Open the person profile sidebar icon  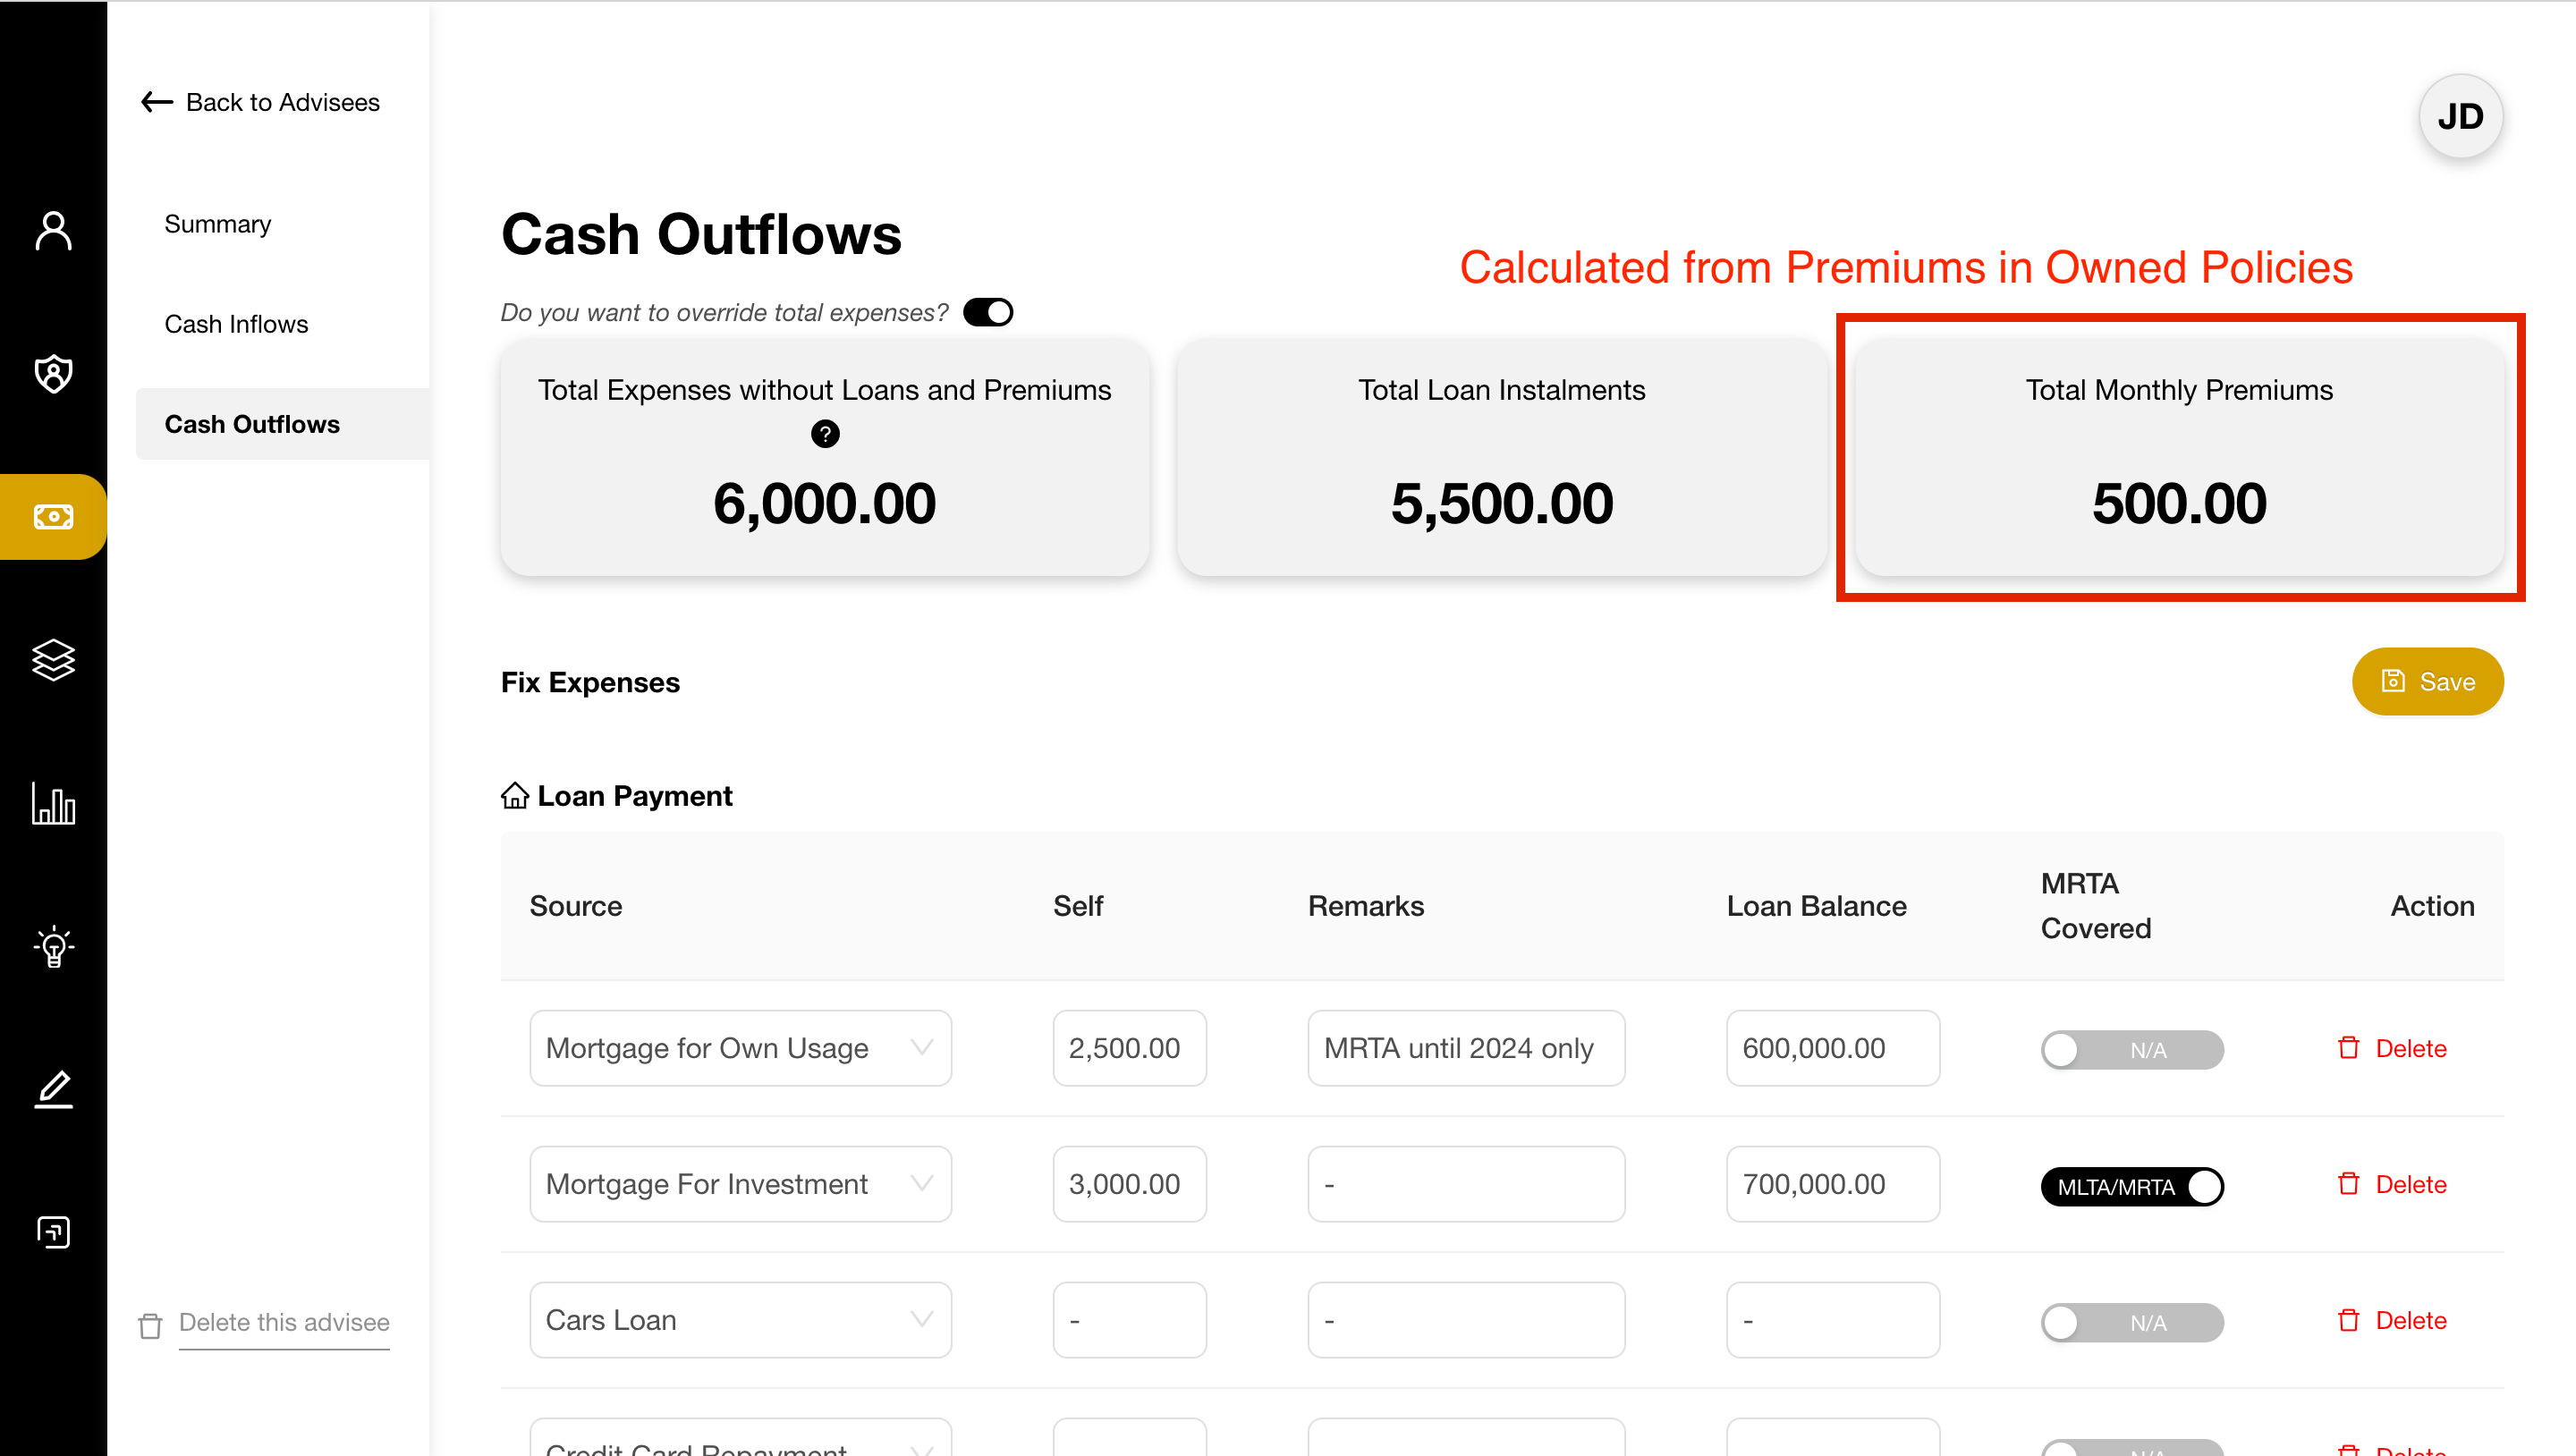(x=53, y=230)
